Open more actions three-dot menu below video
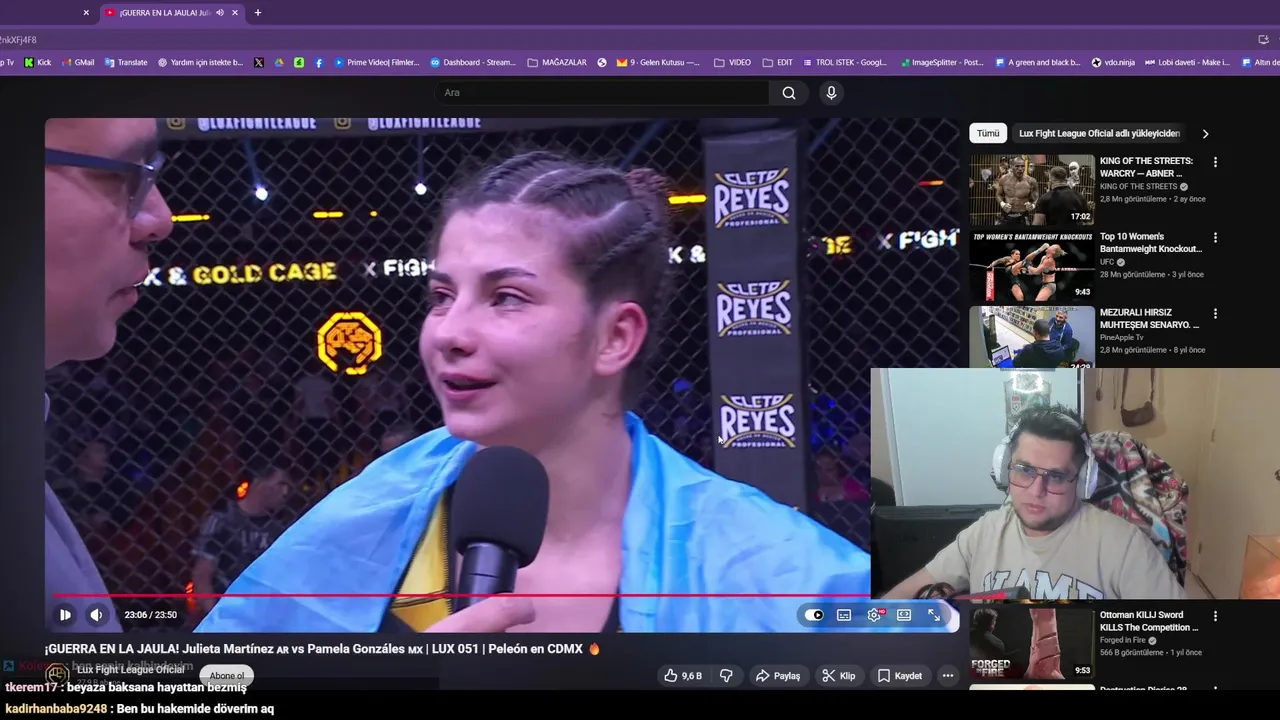Viewport: 1280px width, 720px height. tap(947, 676)
